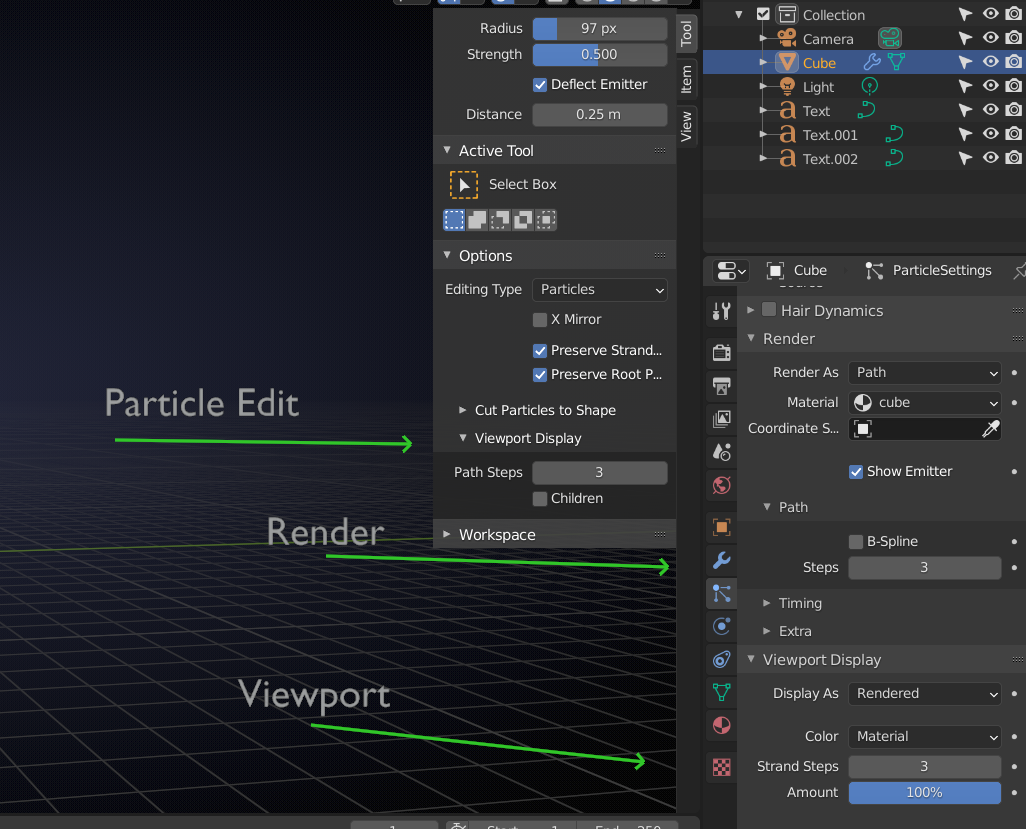Hide Text.002 in viewport via eye icon
Image resolution: width=1026 pixels, height=829 pixels.
pos(991,158)
